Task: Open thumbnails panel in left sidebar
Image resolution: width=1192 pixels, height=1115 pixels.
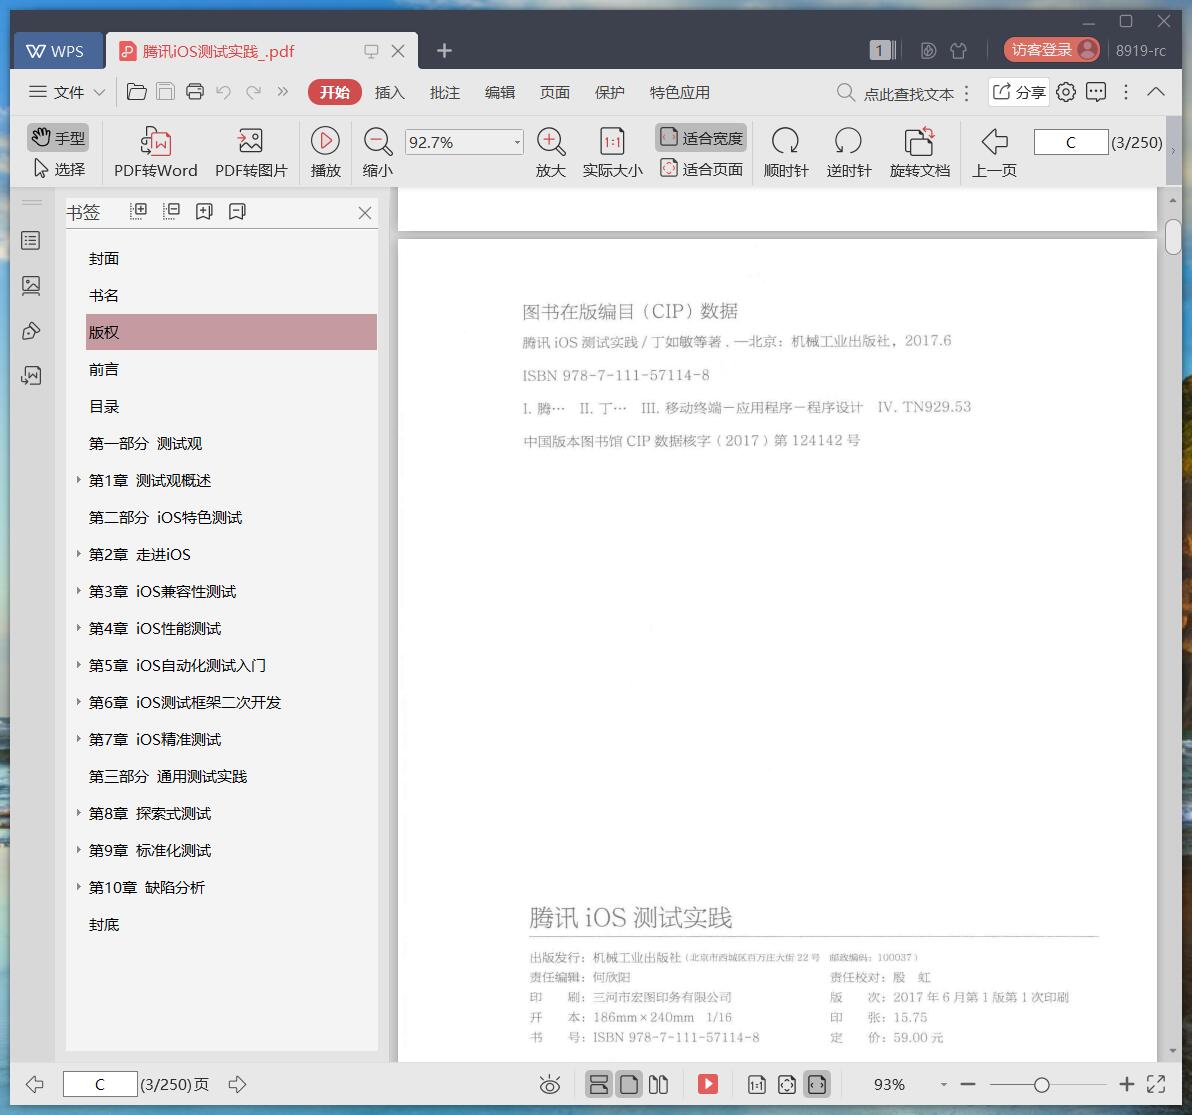Action: point(31,286)
